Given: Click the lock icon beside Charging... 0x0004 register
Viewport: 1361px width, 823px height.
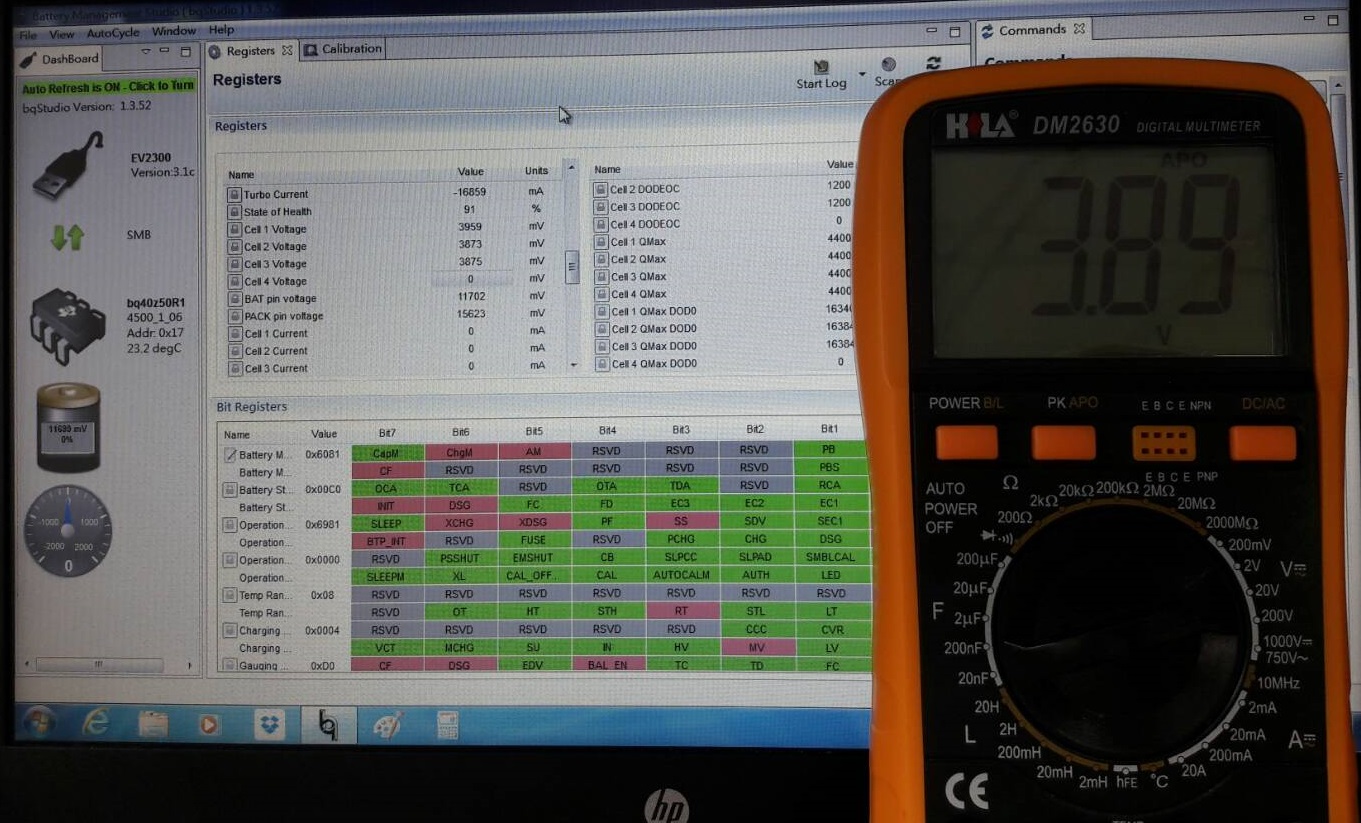Looking at the screenshot, I should point(229,631).
